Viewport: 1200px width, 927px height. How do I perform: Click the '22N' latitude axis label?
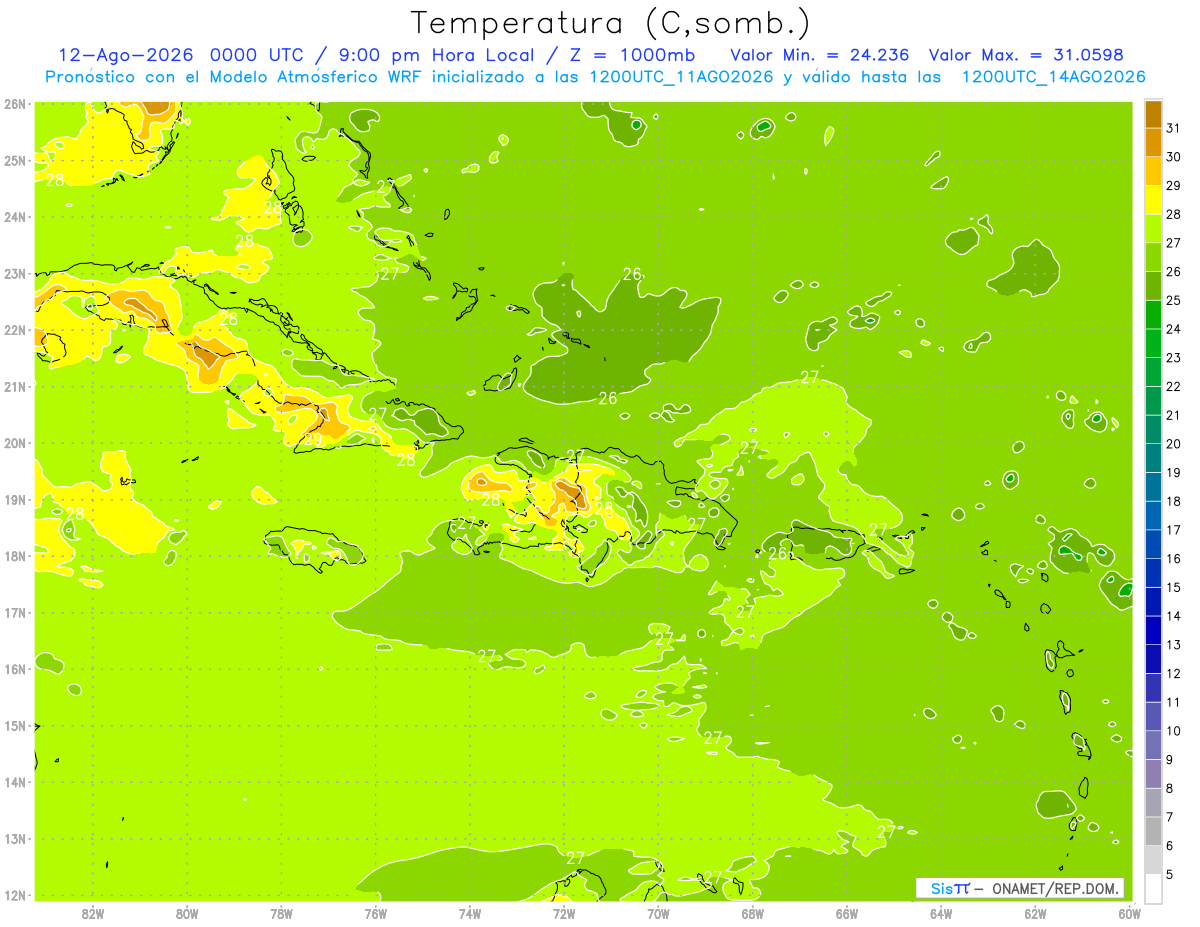15,330
